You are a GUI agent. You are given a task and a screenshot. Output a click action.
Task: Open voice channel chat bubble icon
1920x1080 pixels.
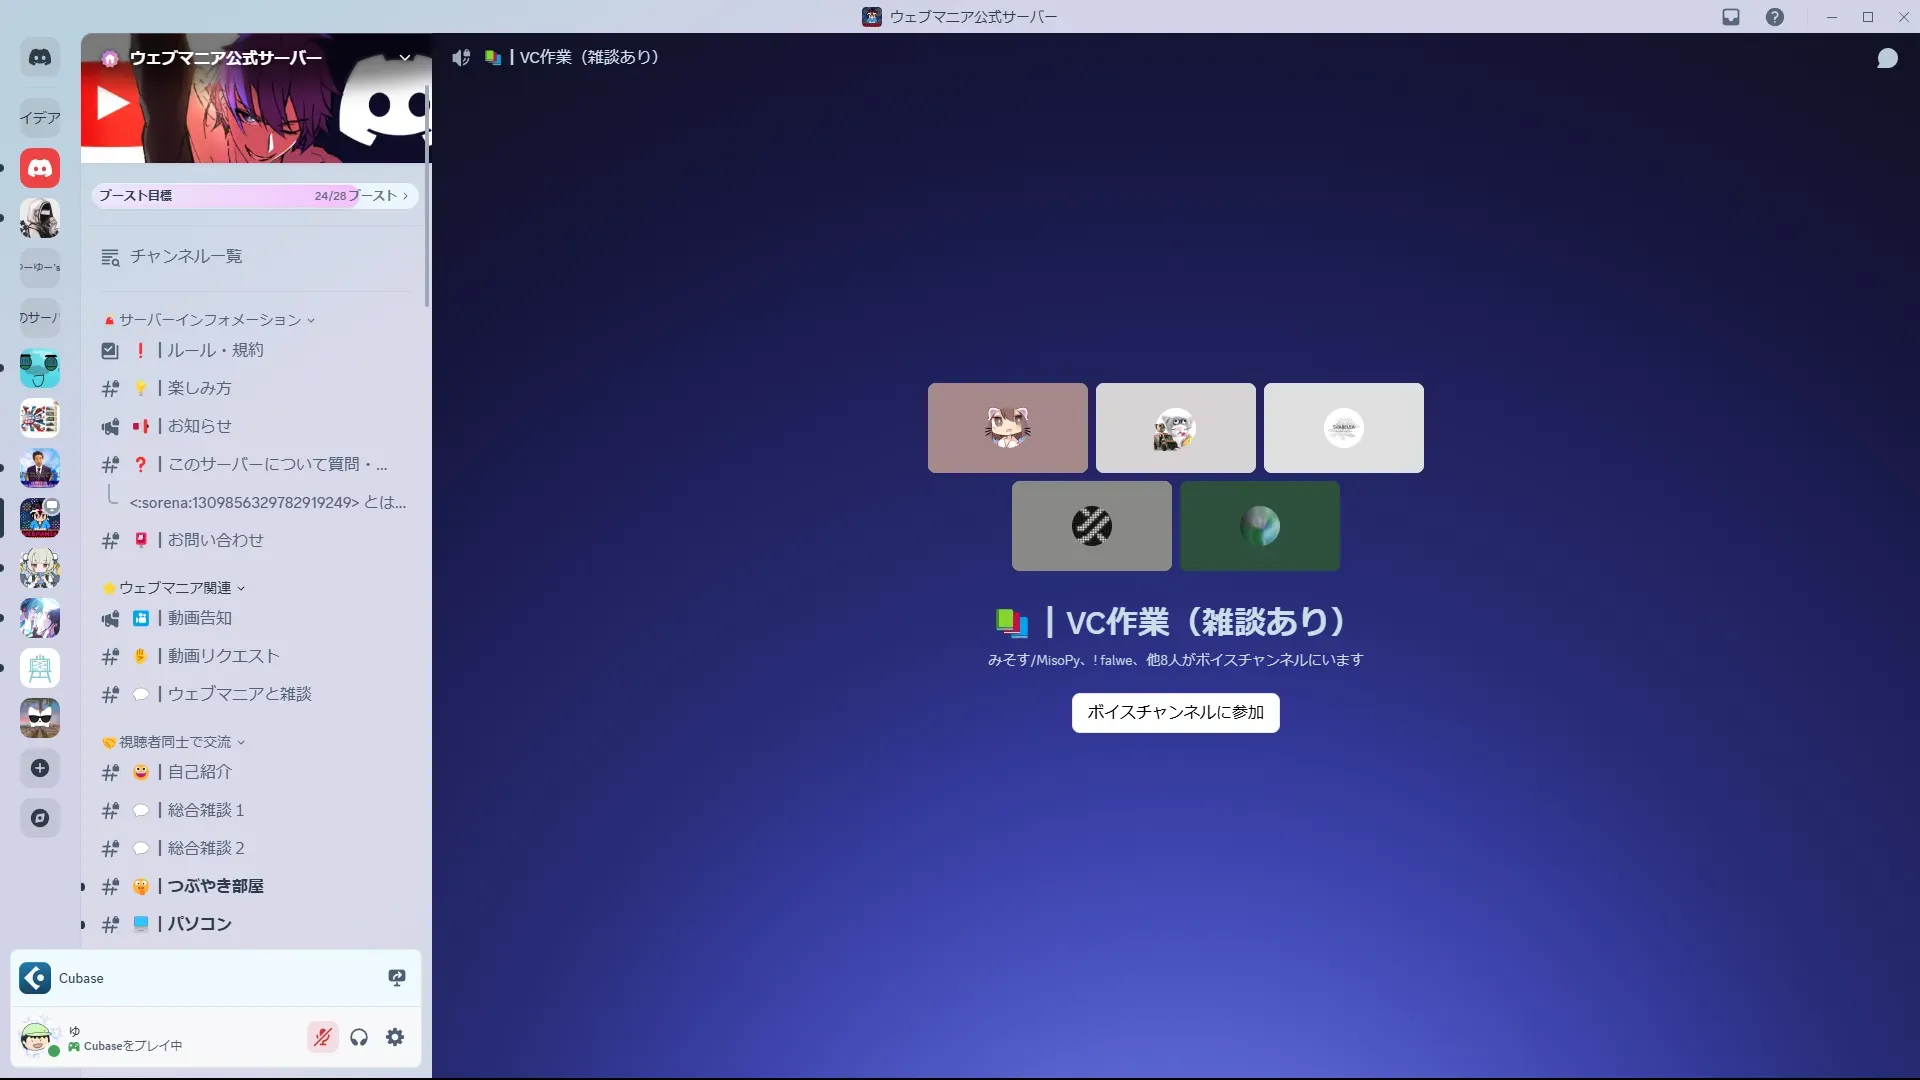pyautogui.click(x=1887, y=59)
